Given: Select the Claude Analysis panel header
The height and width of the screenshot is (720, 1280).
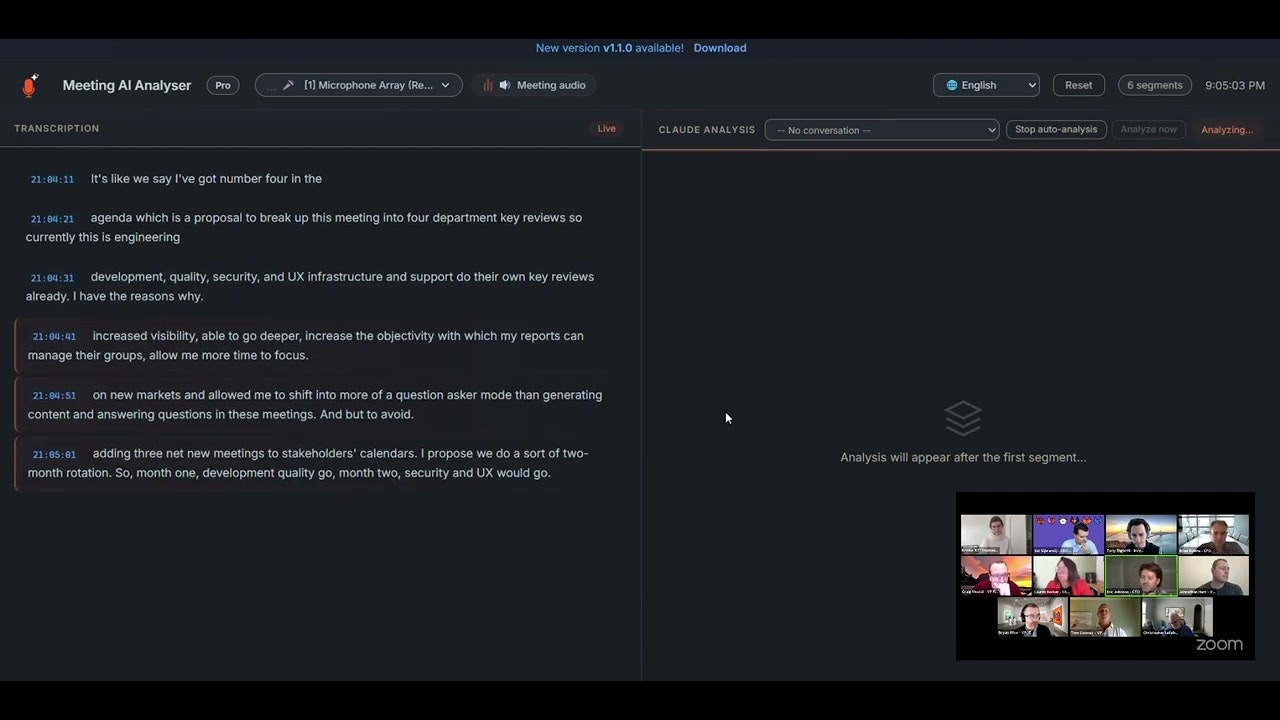Looking at the screenshot, I should (707, 130).
